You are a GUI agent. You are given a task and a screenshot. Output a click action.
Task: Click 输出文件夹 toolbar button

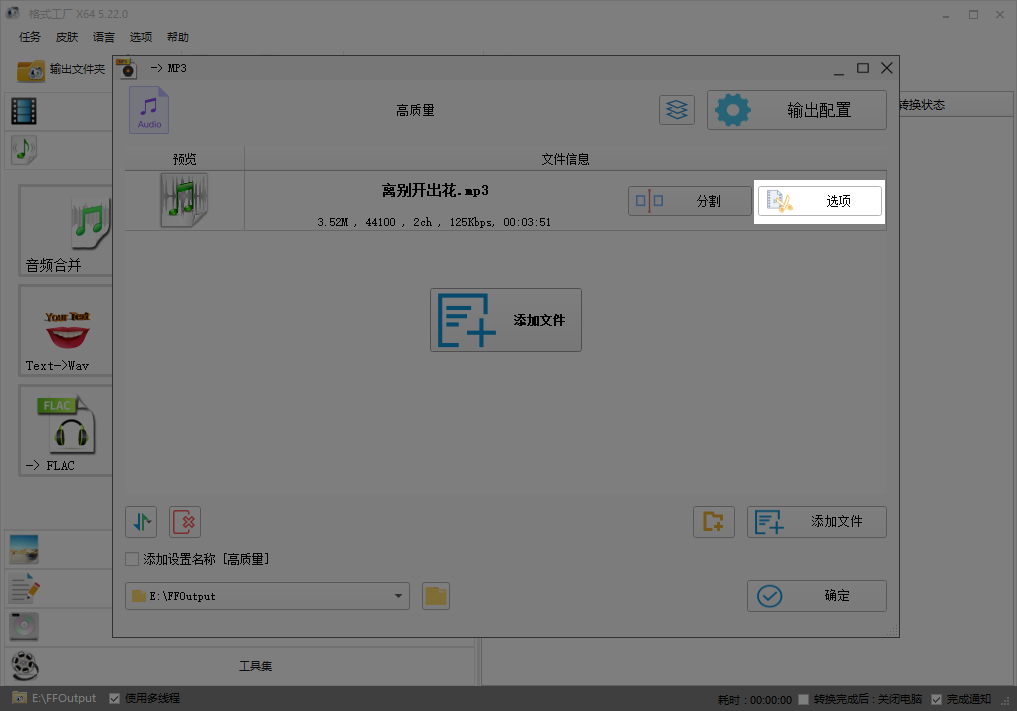(62, 70)
